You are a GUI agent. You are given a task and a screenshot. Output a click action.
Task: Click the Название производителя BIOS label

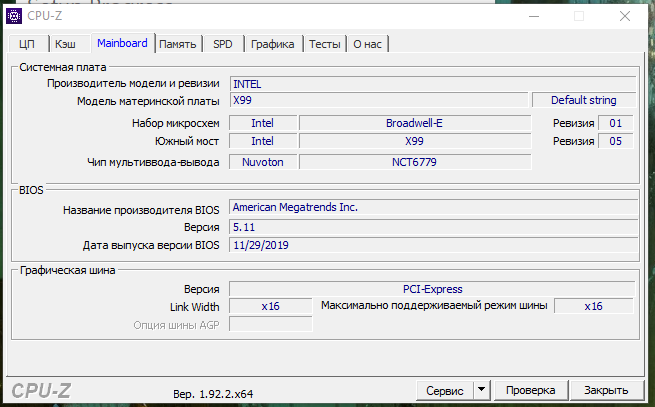[141, 210]
